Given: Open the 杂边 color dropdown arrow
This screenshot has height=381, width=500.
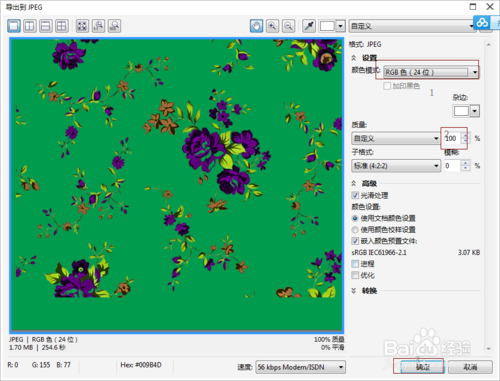Looking at the screenshot, I should point(475,111).
